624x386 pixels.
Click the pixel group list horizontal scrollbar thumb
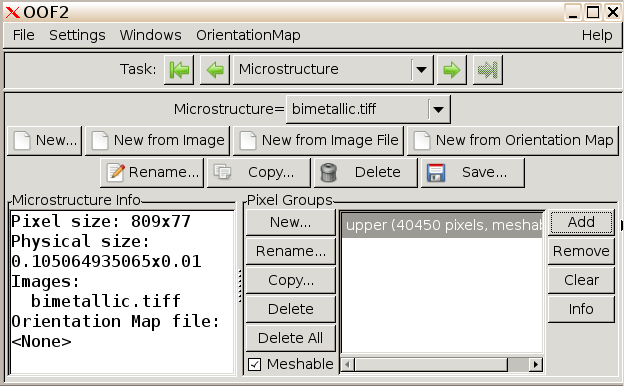[431, 365]
